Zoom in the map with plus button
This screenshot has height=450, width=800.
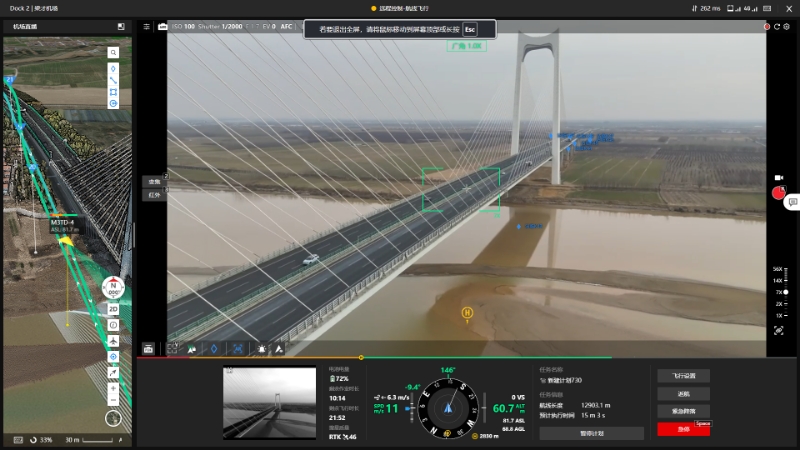tap(114, 387)
